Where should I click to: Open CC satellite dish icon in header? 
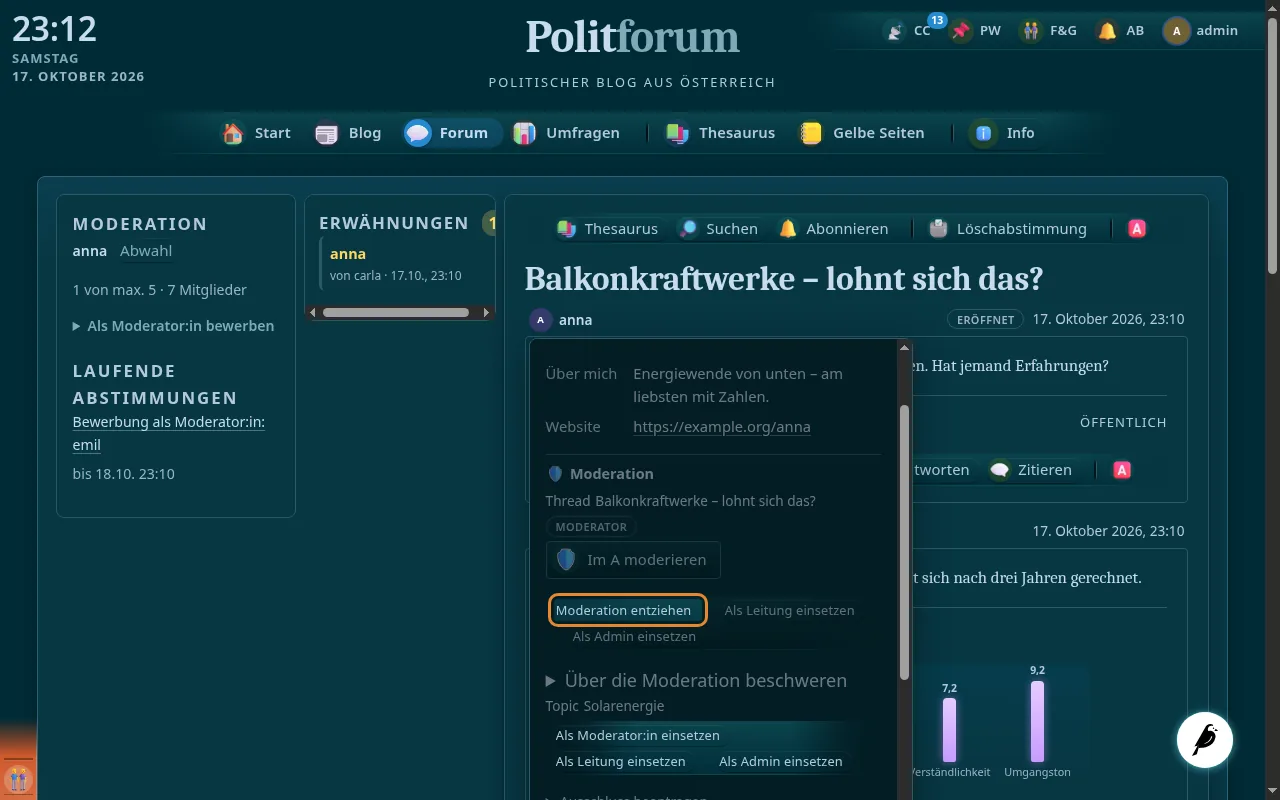click(895, 31)
